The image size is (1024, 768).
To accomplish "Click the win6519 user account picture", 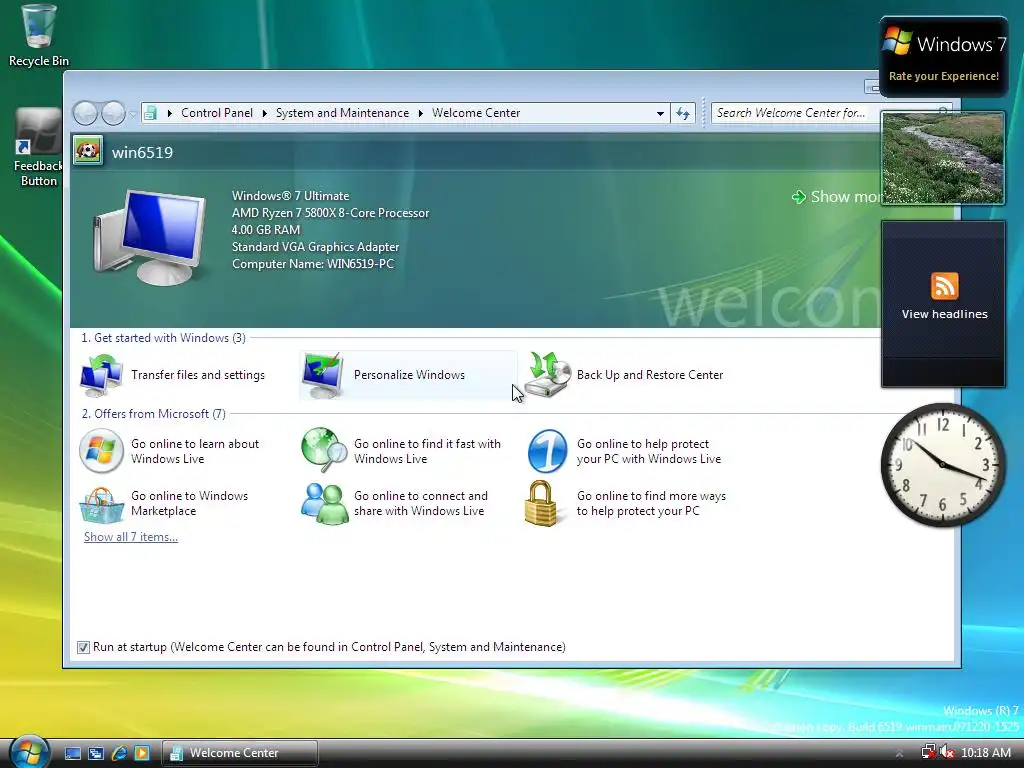I will point(88,151).
